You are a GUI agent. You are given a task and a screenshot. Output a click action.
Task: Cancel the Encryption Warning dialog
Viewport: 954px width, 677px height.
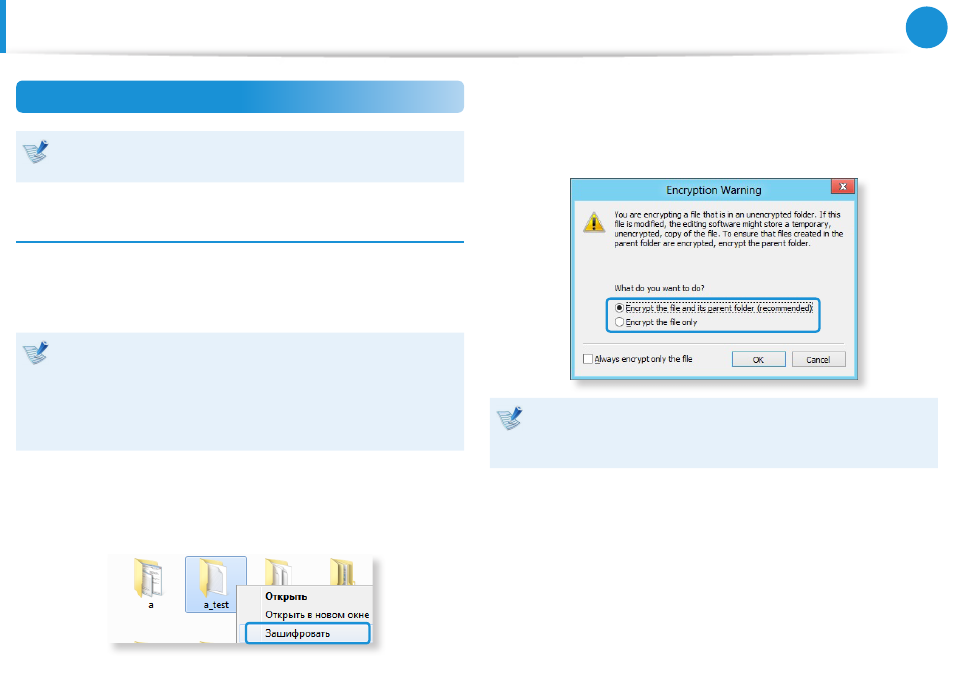tap(818, 359)
